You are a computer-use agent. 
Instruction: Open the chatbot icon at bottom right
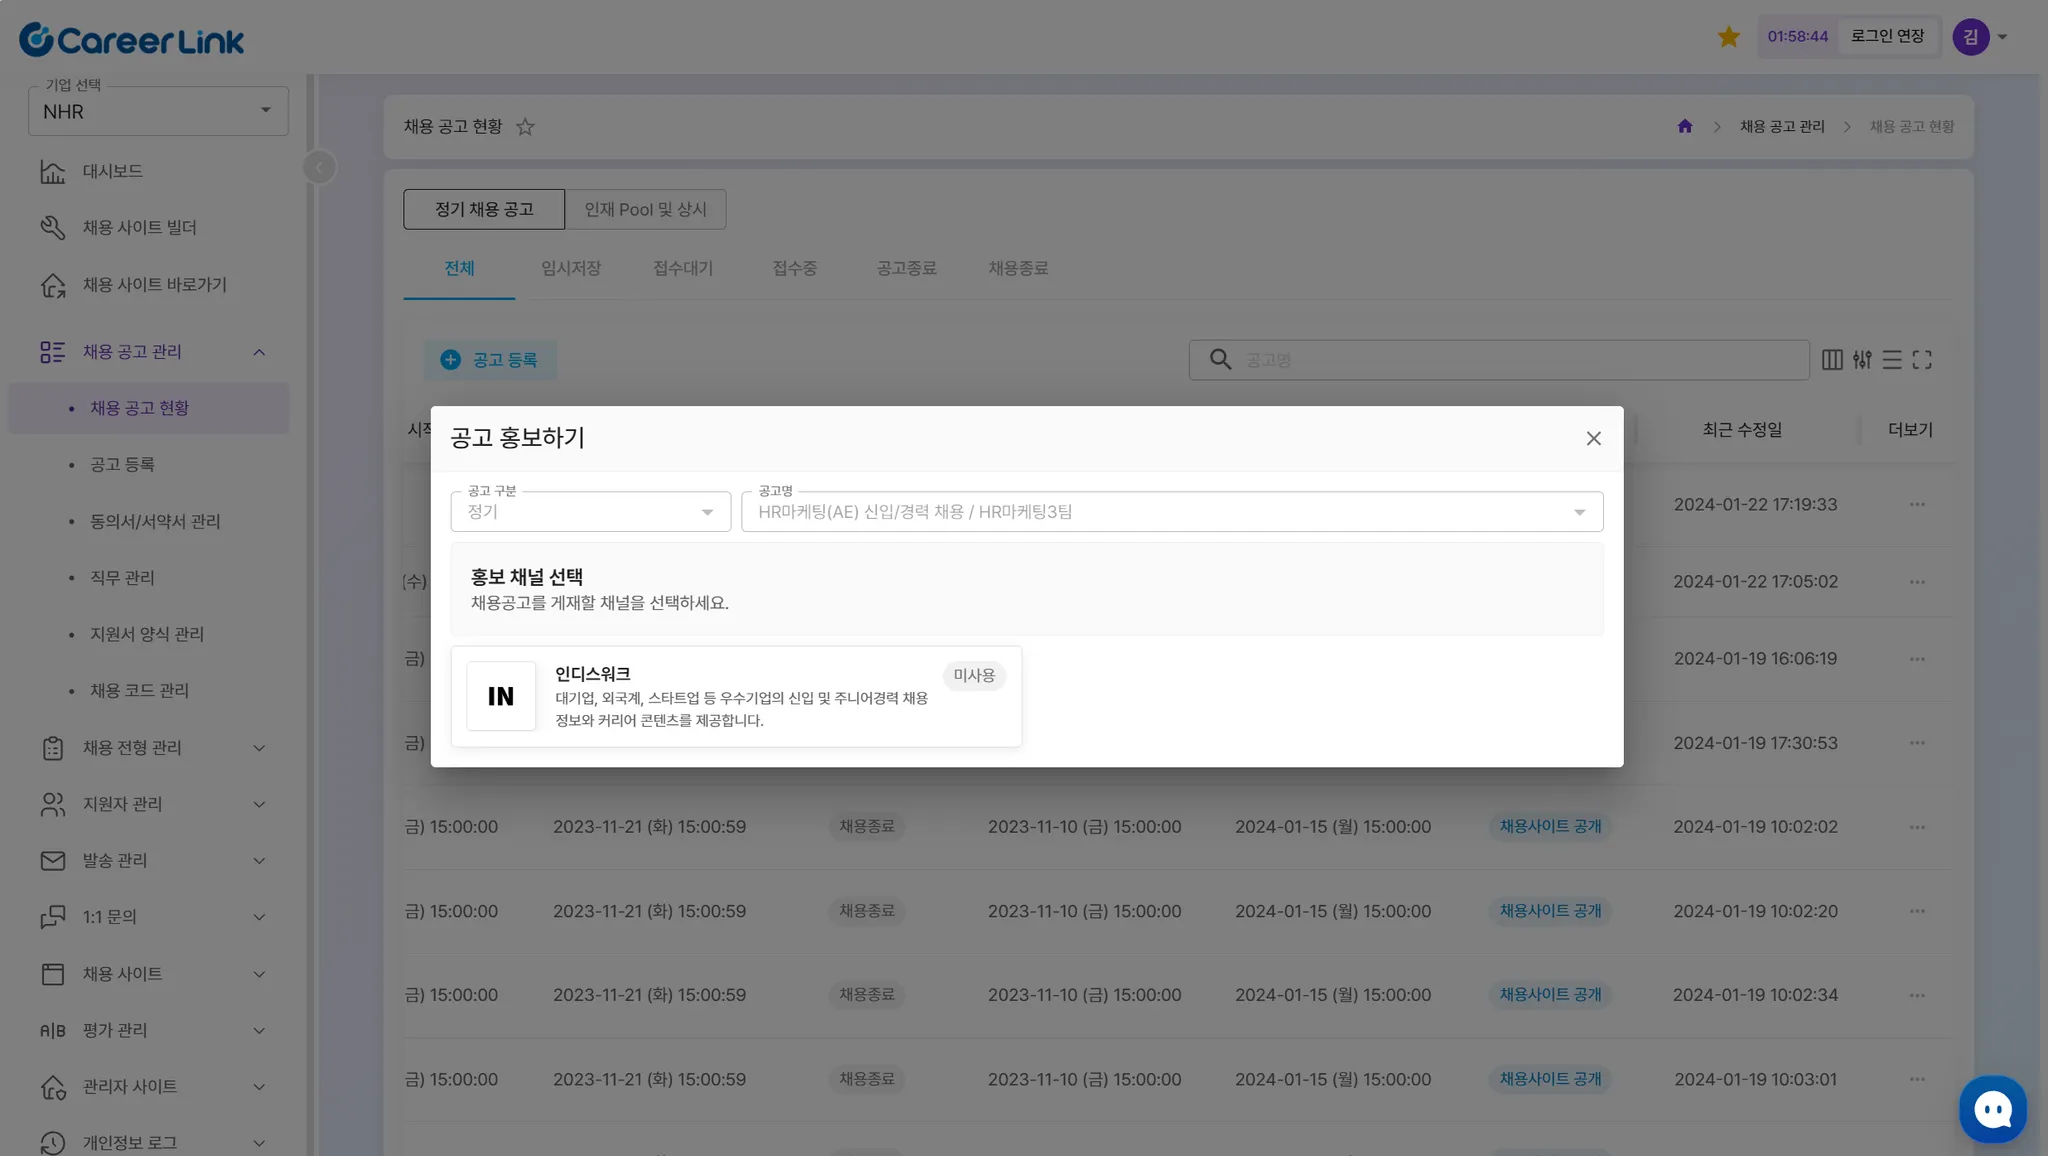point(1992,1109)
